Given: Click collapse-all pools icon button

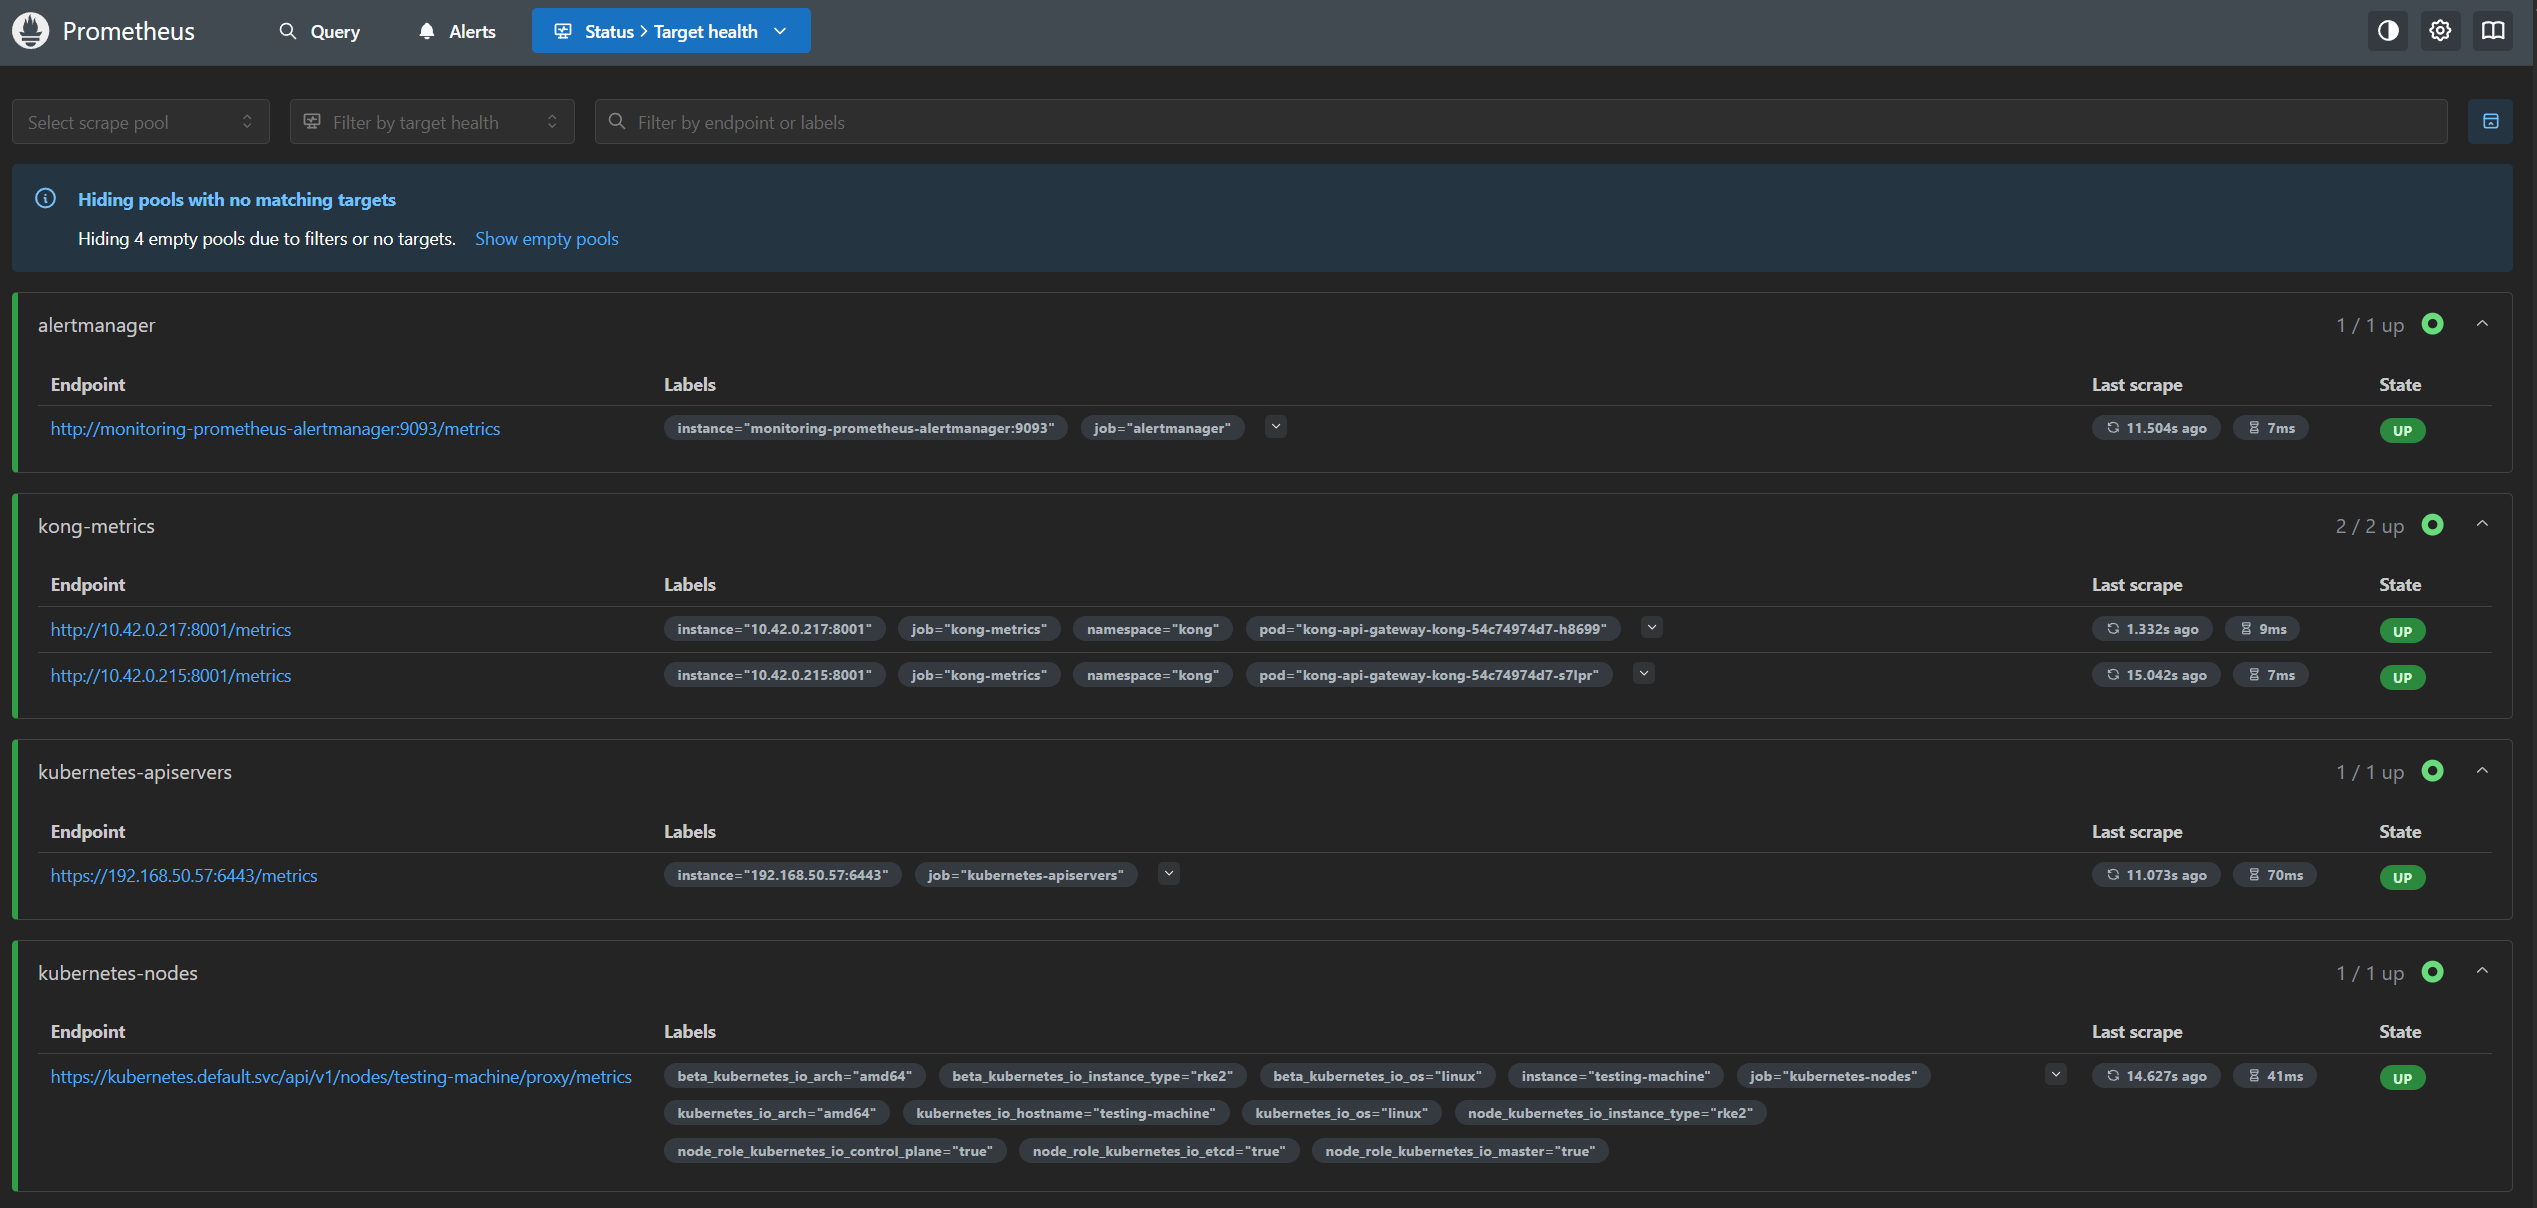Looking at the screenshot, I should [x=2490, y=122].
